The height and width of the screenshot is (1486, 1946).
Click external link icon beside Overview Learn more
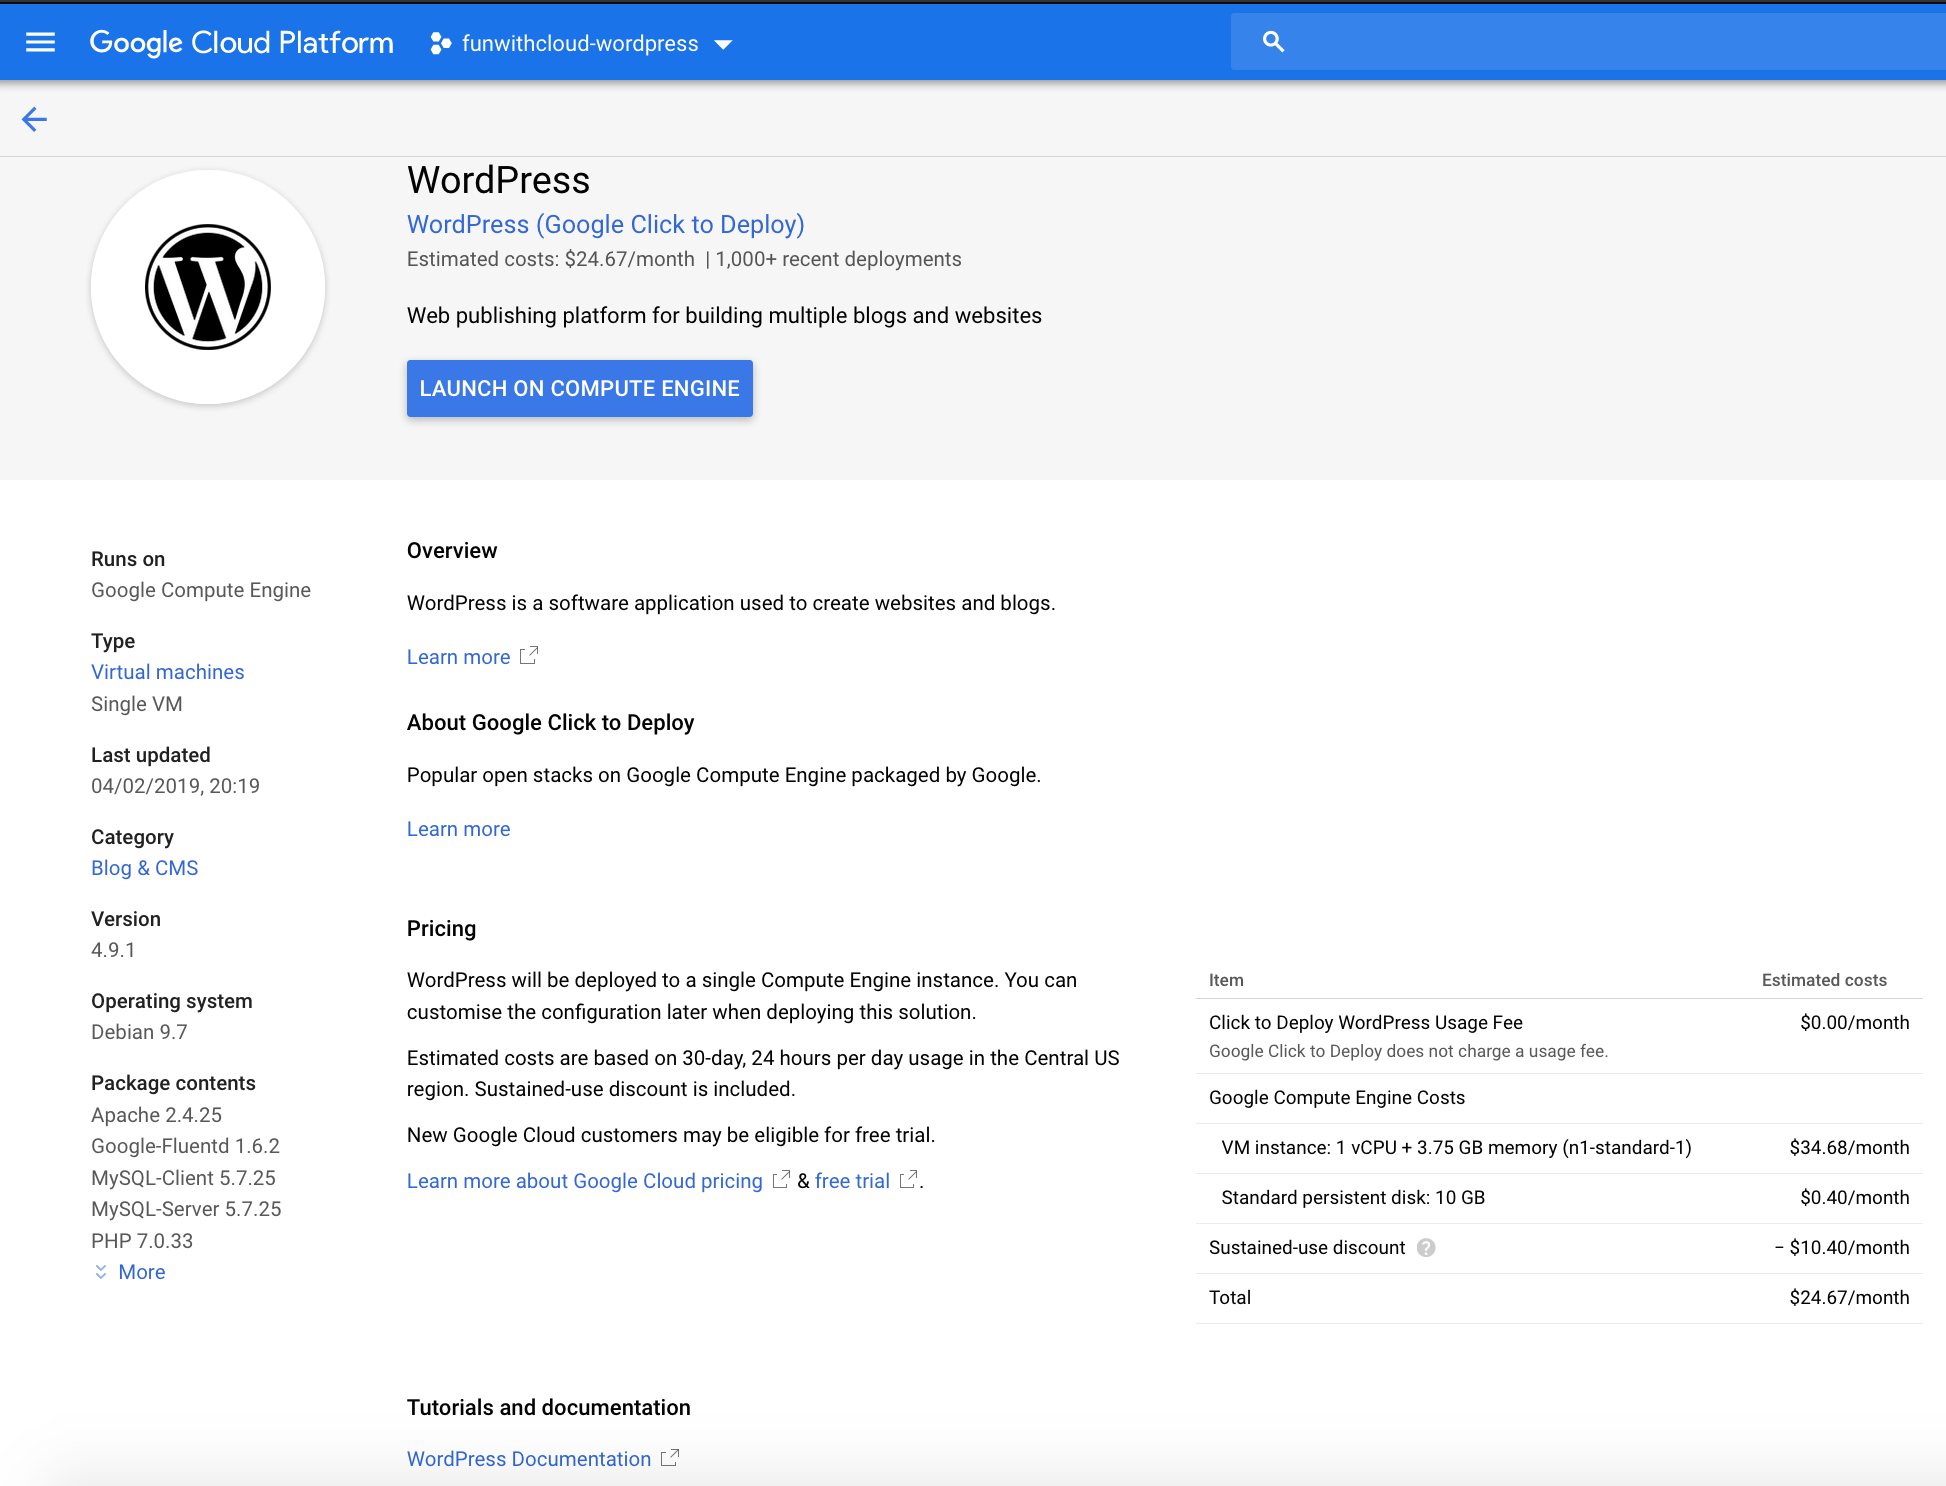(x=529, y=656)
